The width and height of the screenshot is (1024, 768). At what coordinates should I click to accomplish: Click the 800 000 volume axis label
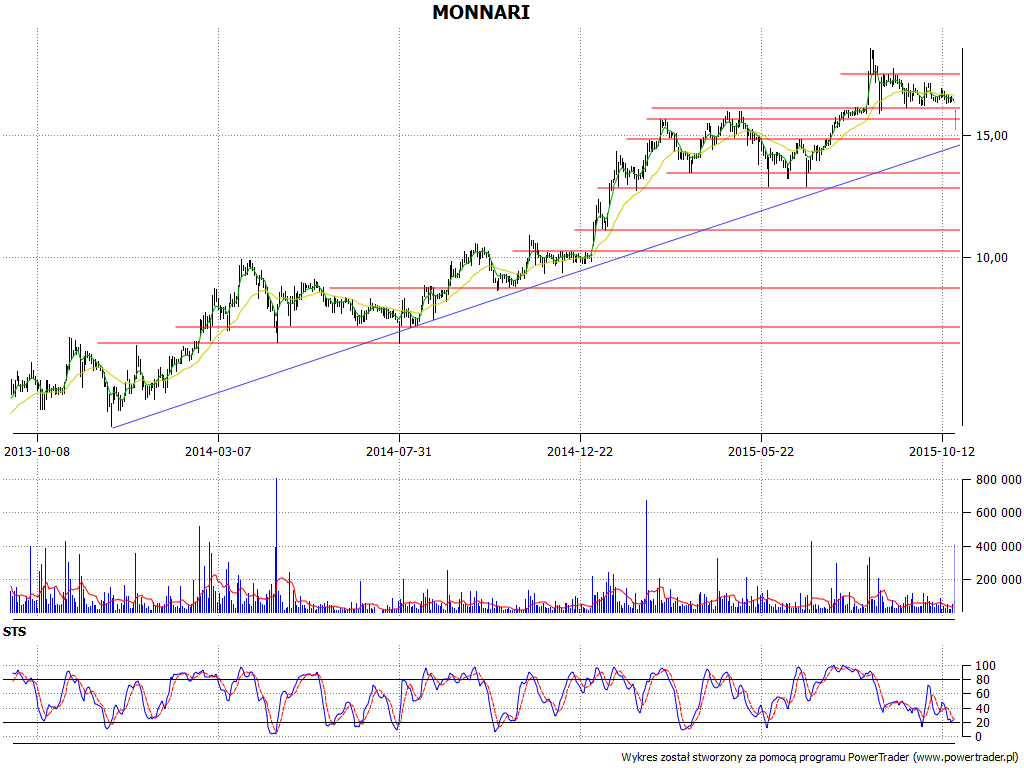click(x=999, y=480)
